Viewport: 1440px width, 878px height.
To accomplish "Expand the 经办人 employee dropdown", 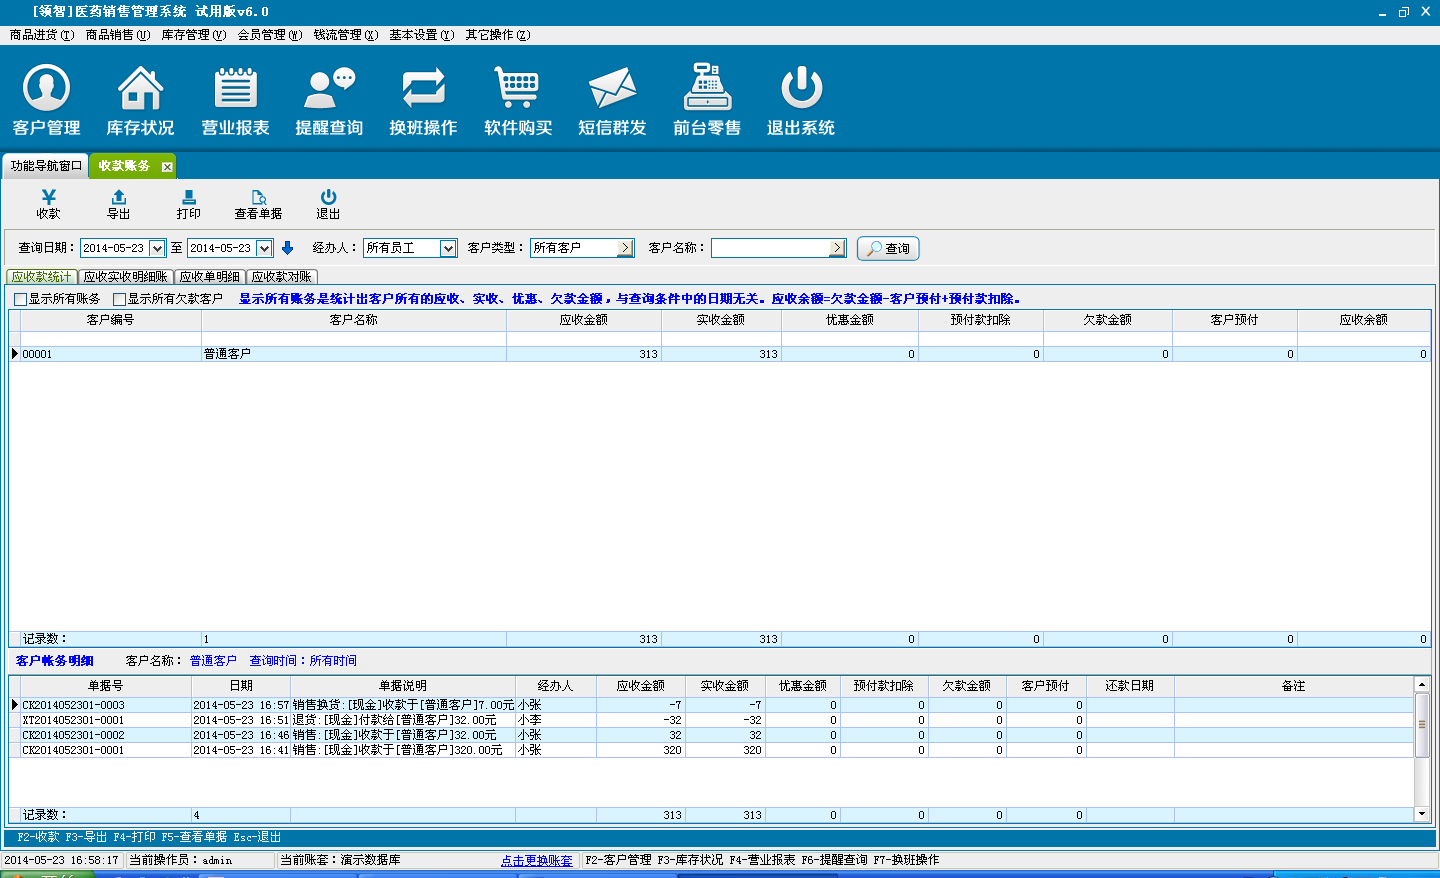I will point(448,248).
